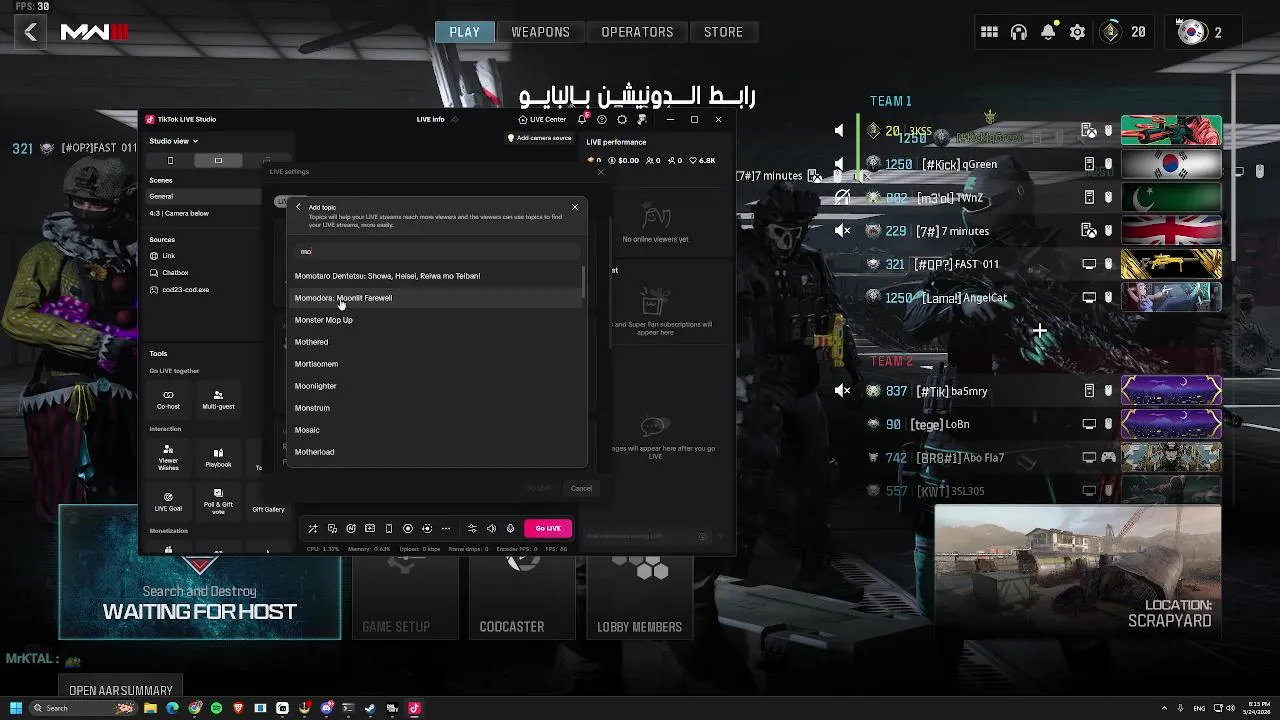Open game notifications bell in top bar
The width and height of the screenshot is (1280, 720).
pyautogui.click(x=1048, y=32)
